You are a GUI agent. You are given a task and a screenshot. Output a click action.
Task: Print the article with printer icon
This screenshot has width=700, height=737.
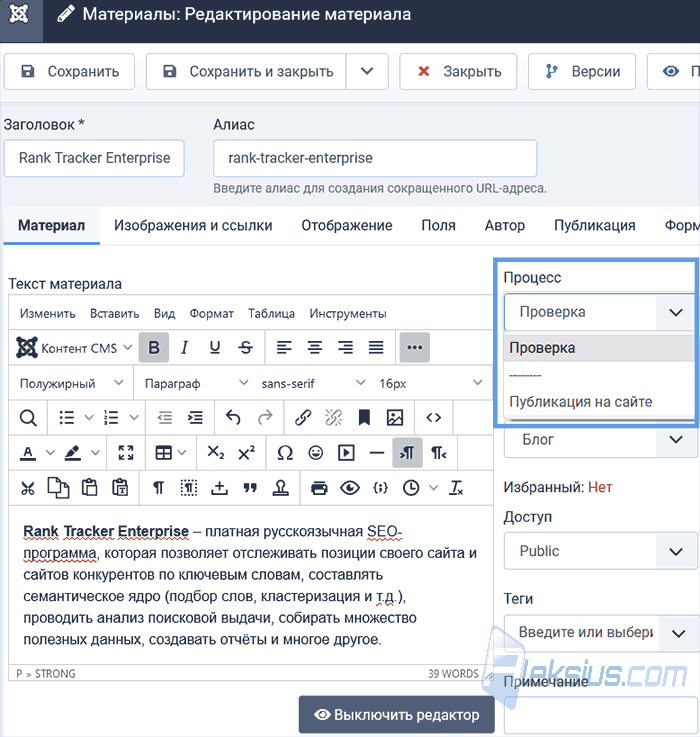[x=319, y=488]
